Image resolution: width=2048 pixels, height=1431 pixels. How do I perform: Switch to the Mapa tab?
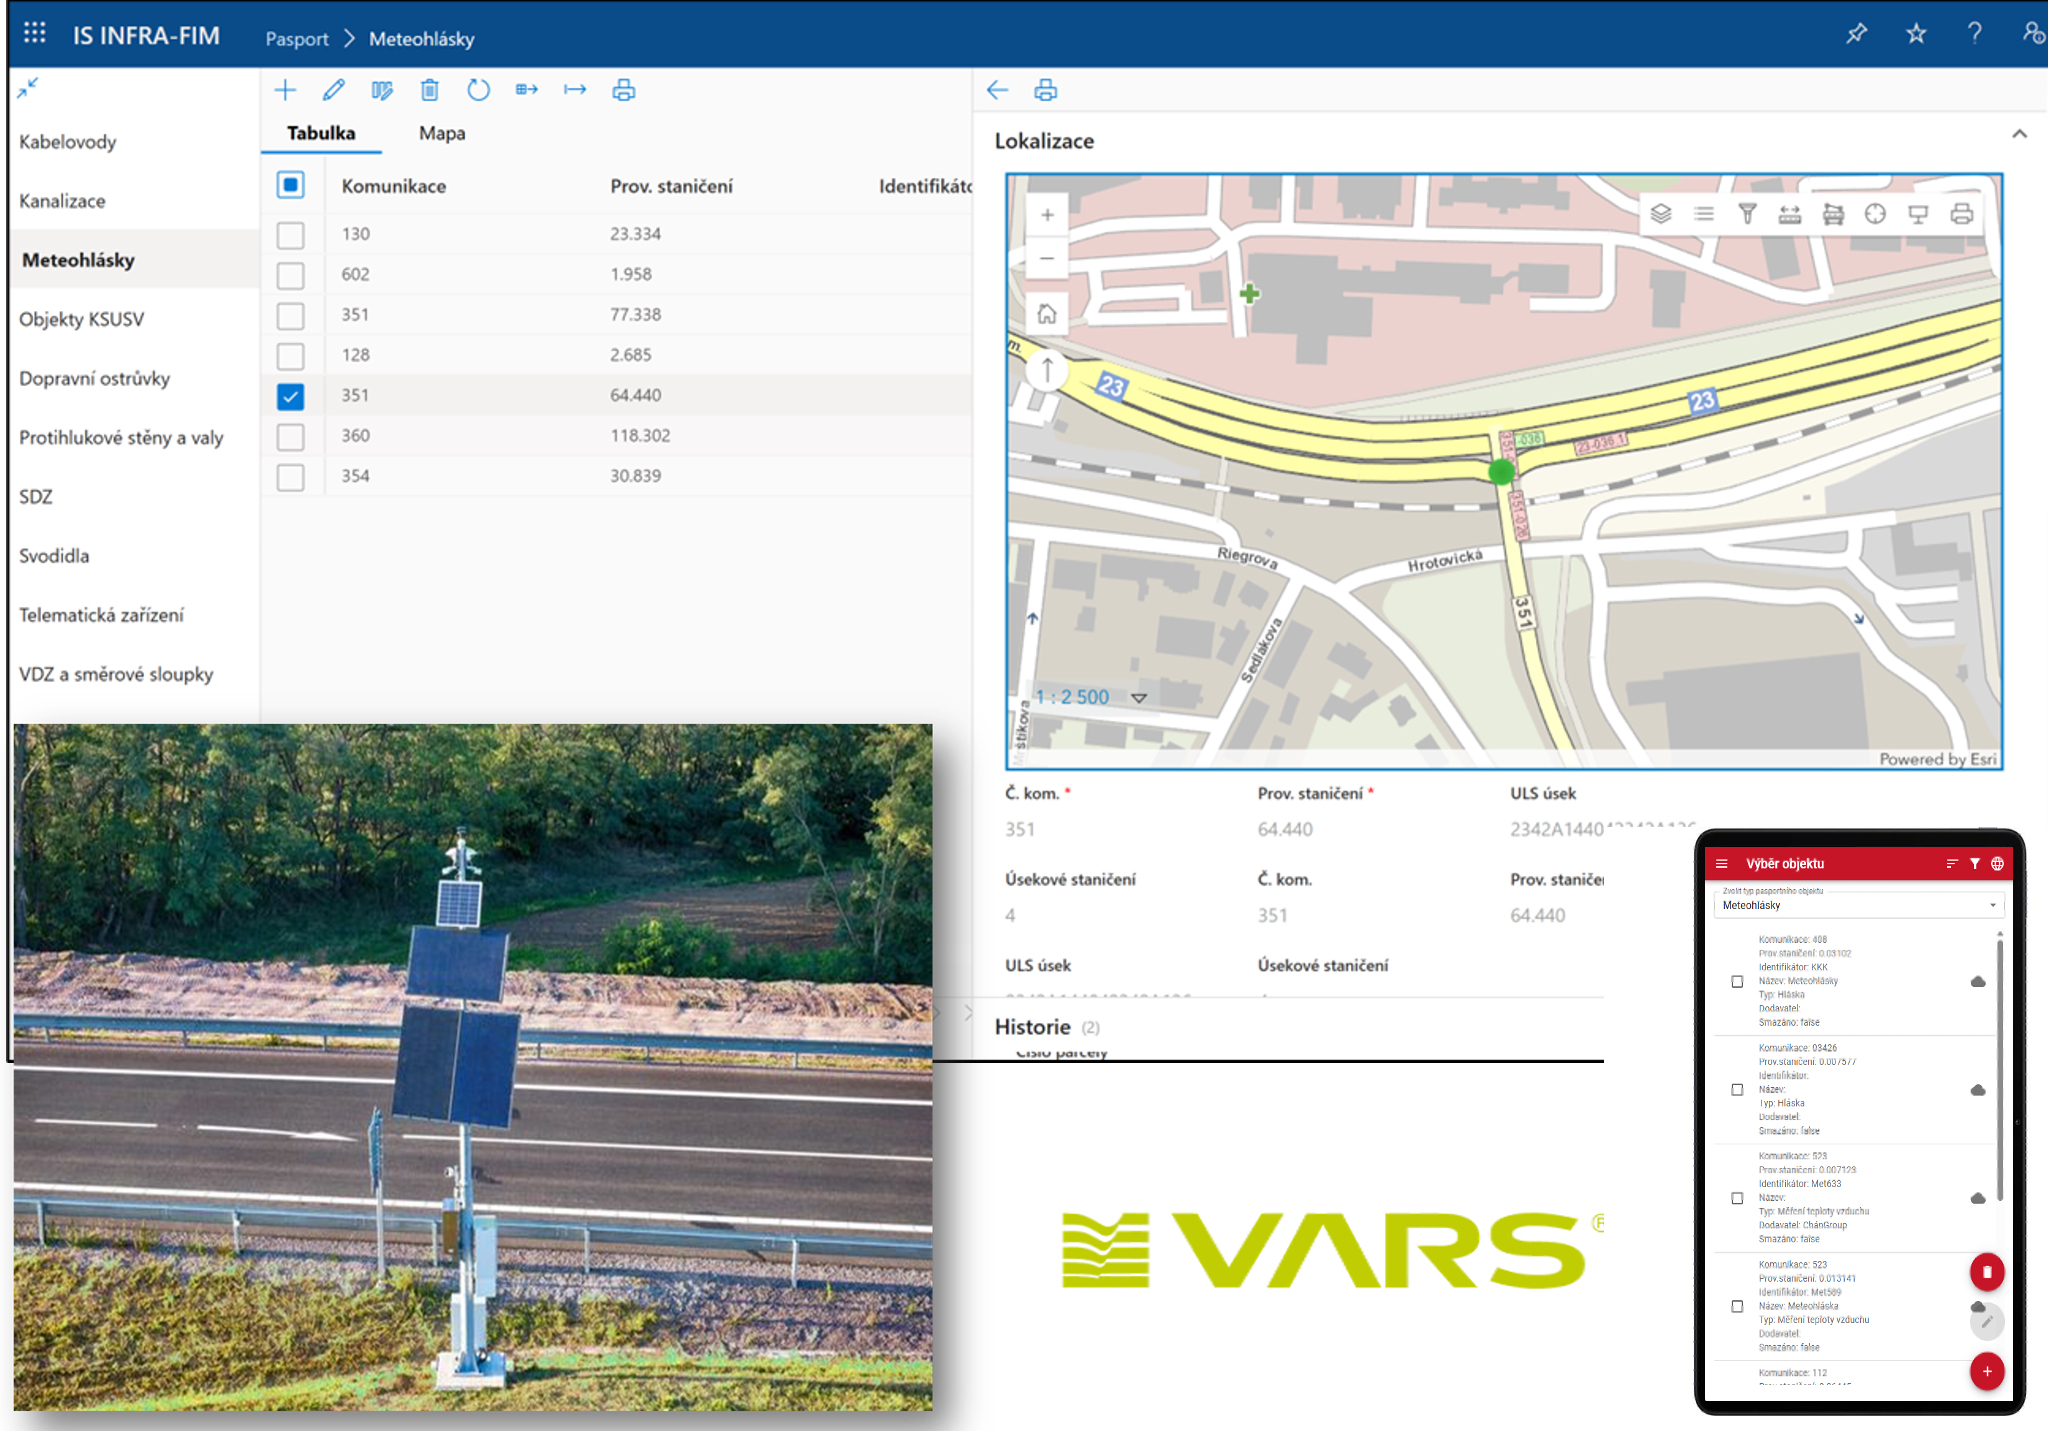click(x=442, y=133)
